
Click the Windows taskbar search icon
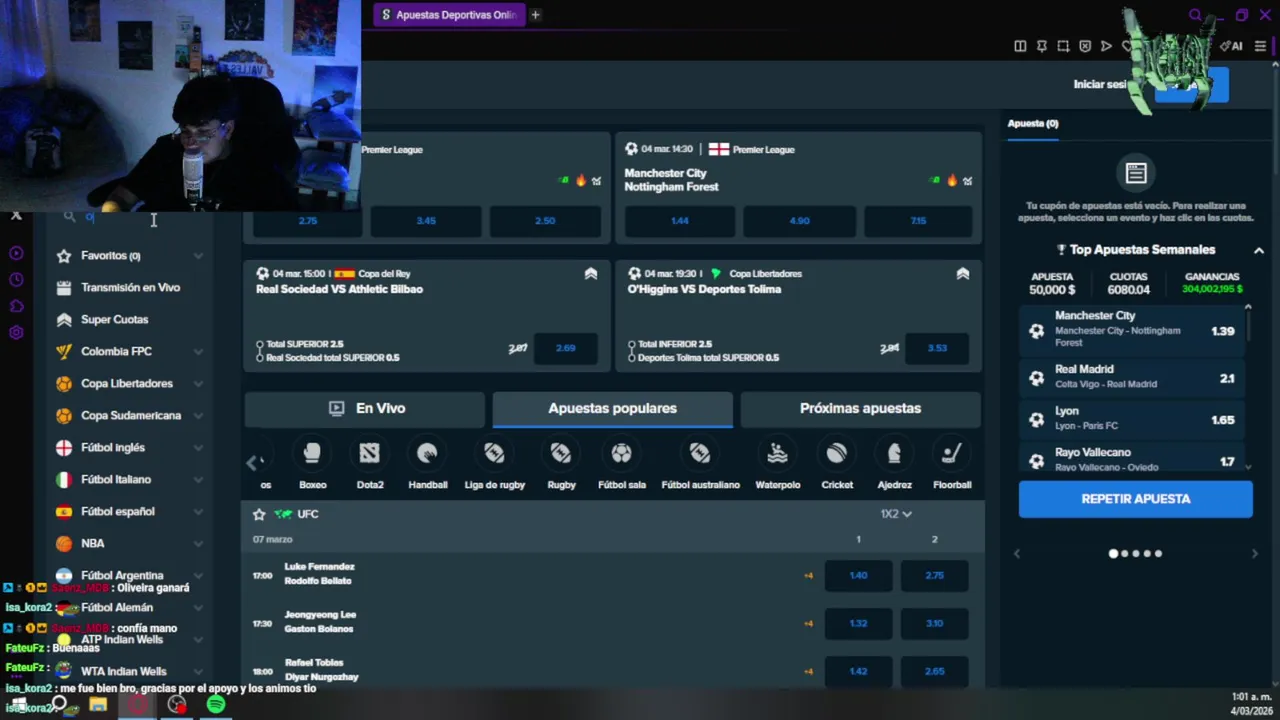60,705
